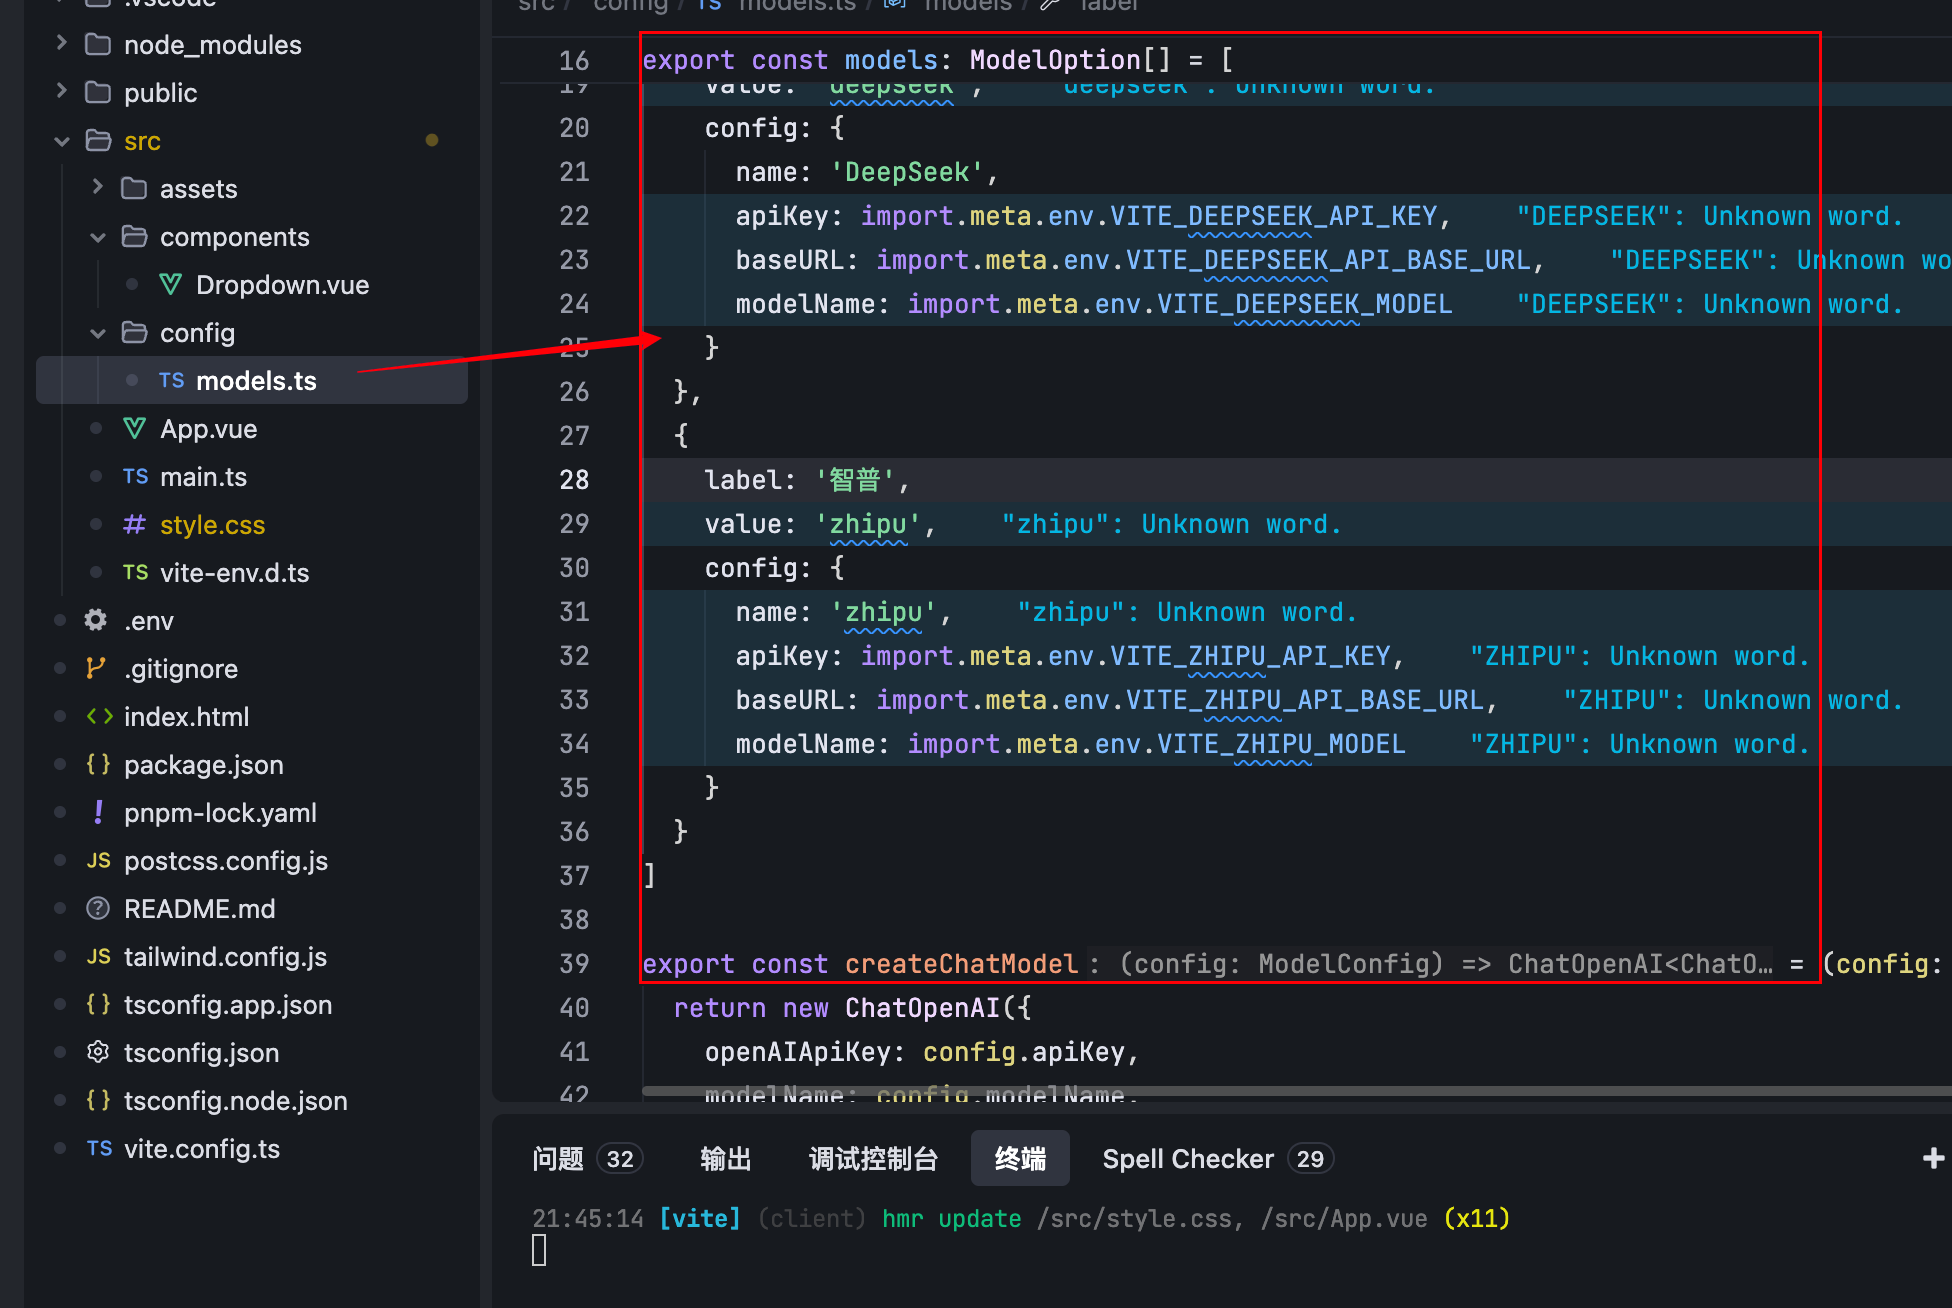The image size is (1952, 1308).
Task: Open vite.config.ts file
Action: (x=201, y=1149)
